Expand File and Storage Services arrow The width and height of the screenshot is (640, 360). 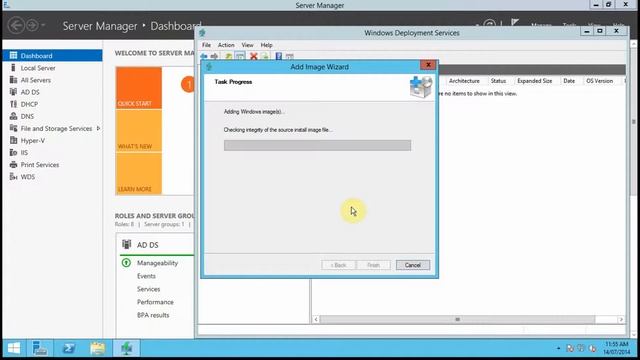[98, 128]
